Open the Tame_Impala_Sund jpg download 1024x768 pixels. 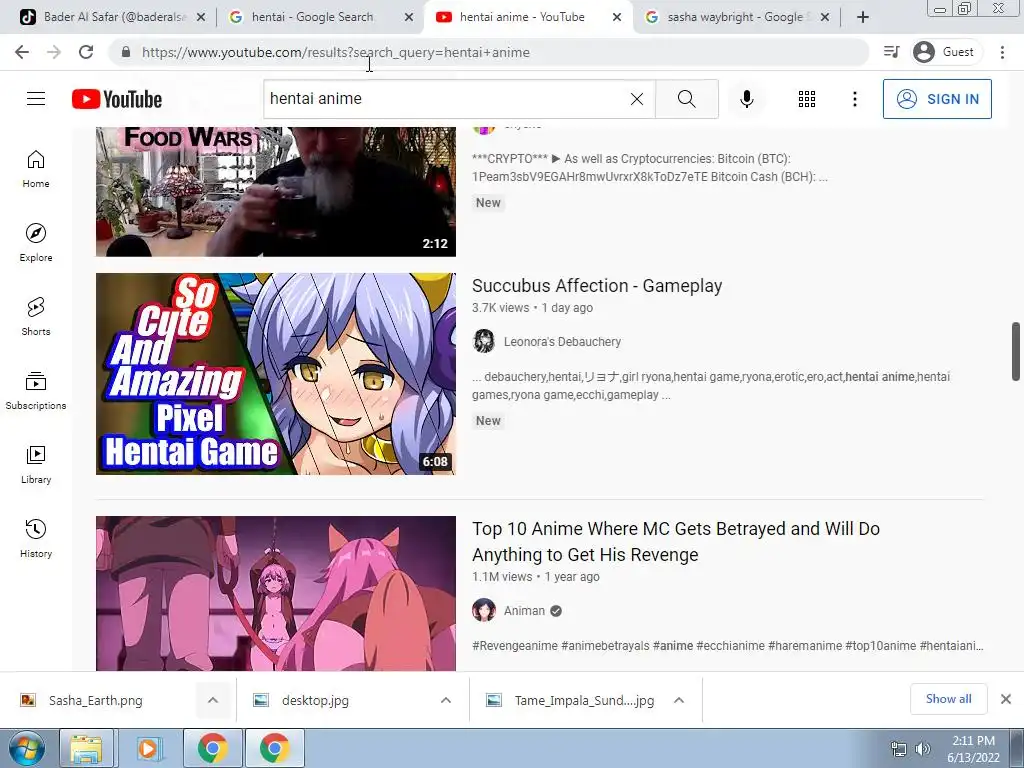click(x=584, y=700)
